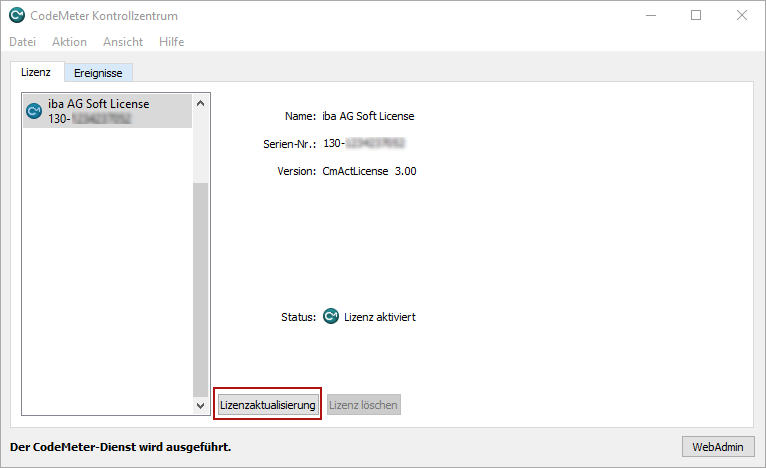This screenshot has height=468, width=766.
Task: Click the license list scrollbar thumb
Action: point(200,289)
